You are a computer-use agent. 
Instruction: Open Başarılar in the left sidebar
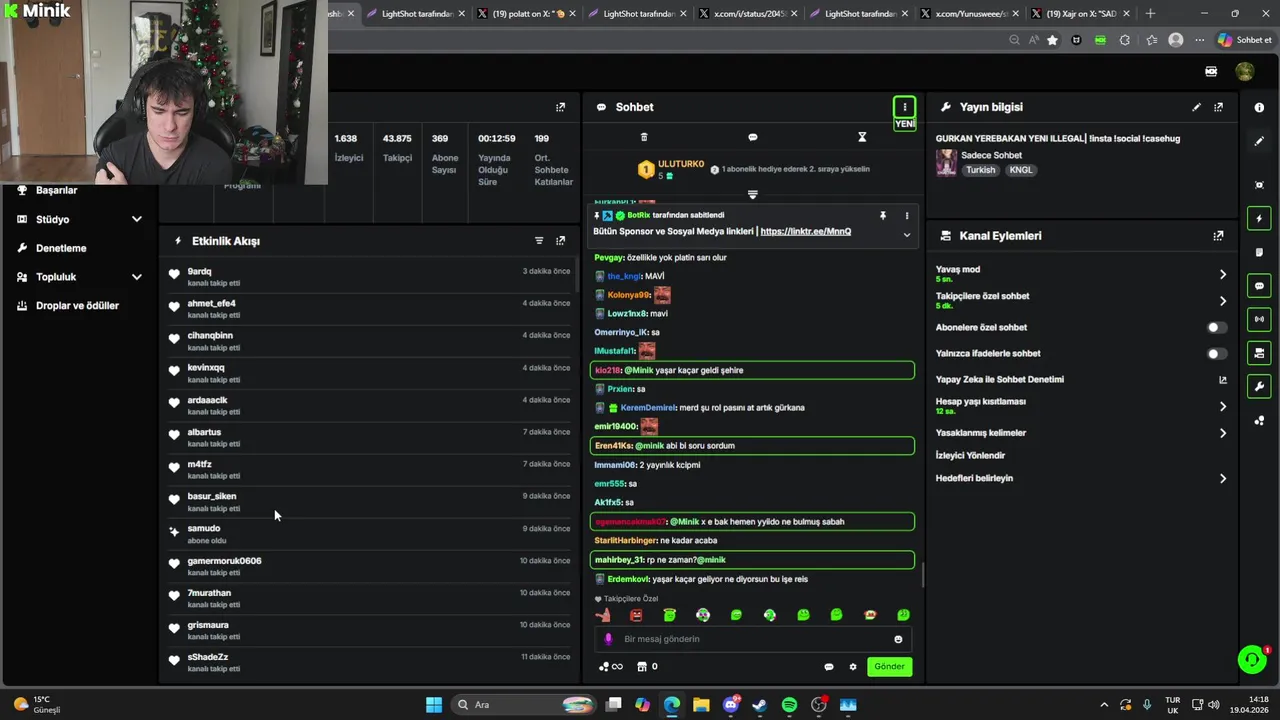pos(56,190)
